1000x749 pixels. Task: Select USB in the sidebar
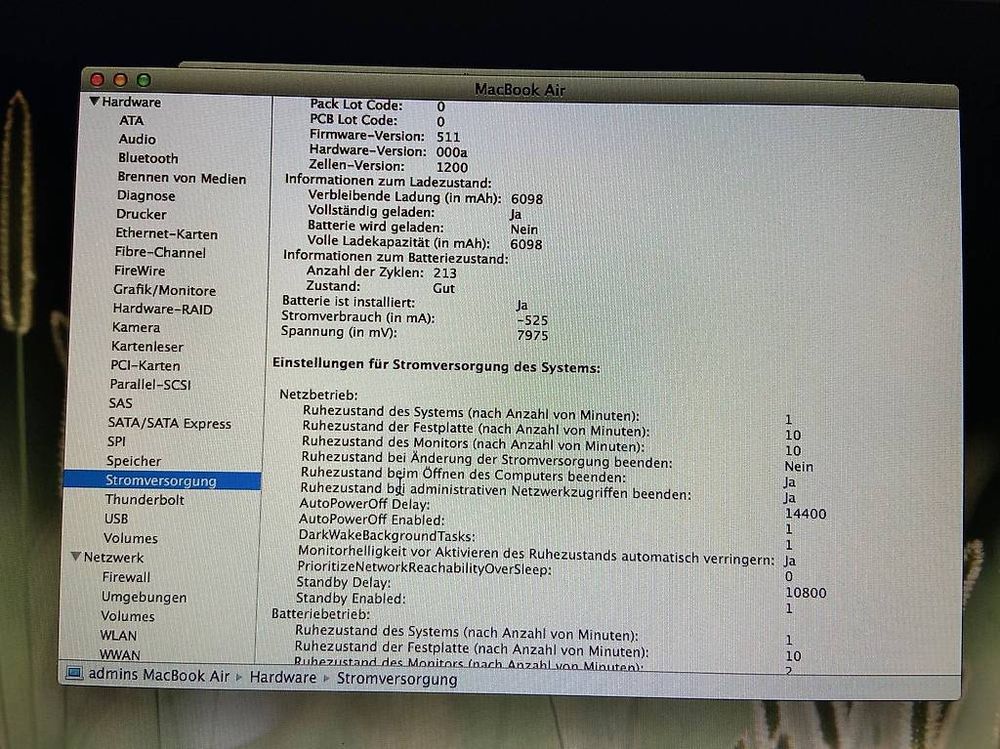(116, 519)
